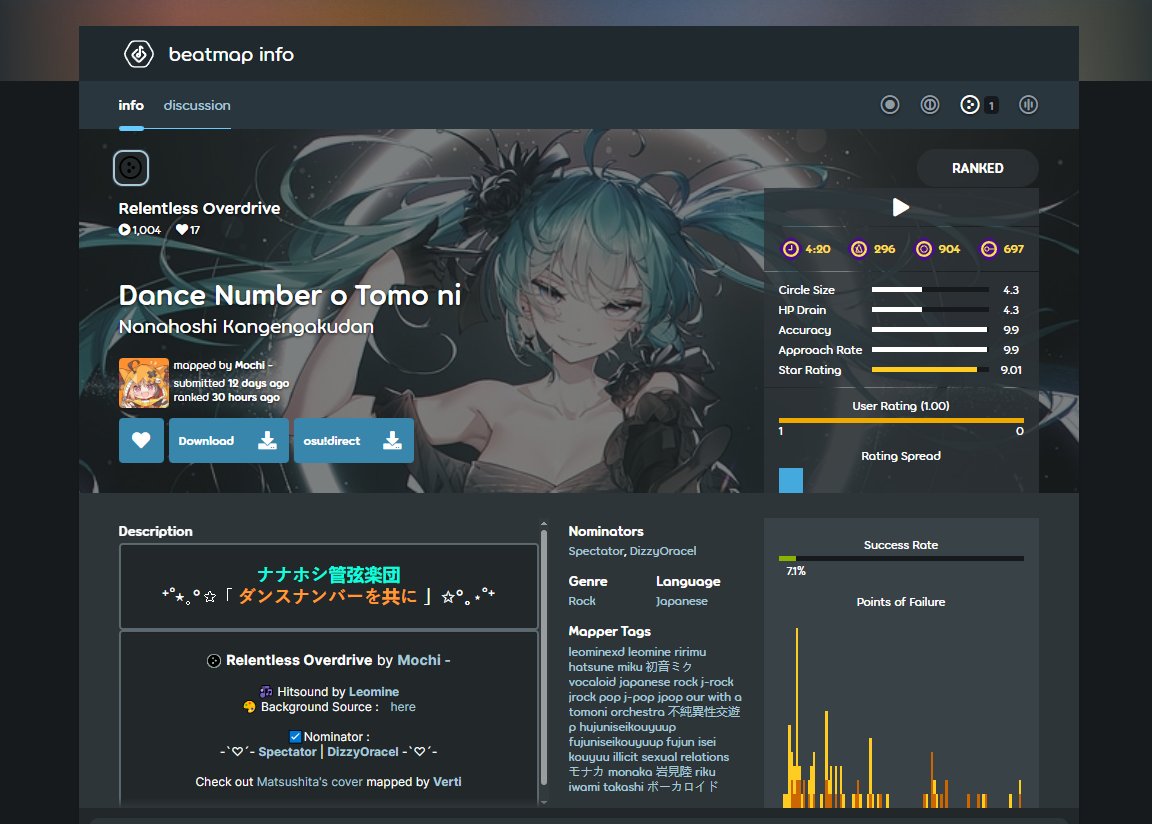Click the 'orchestra' mapper tag
Image resolution: width=1152 pixels, height=824 pixels.
pyautogui.click(x=637, y=712)
